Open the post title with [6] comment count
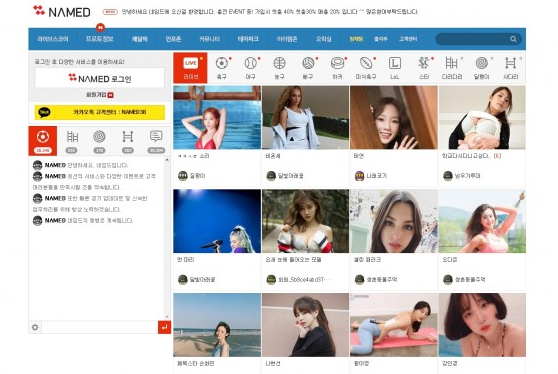558x374 pixels. point(471,156)
